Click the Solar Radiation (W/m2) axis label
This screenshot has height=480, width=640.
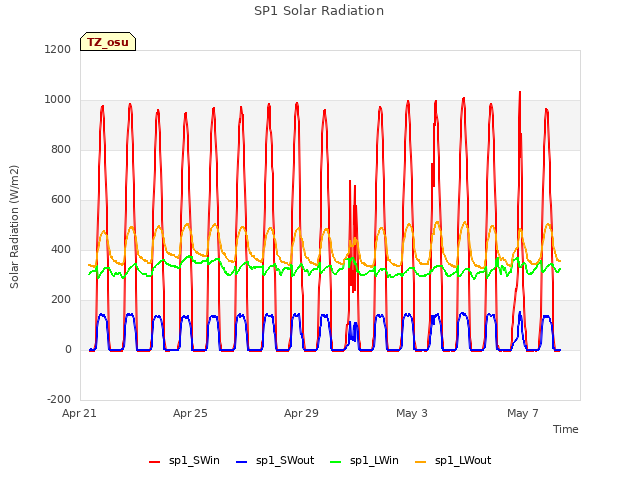[14, 227]
